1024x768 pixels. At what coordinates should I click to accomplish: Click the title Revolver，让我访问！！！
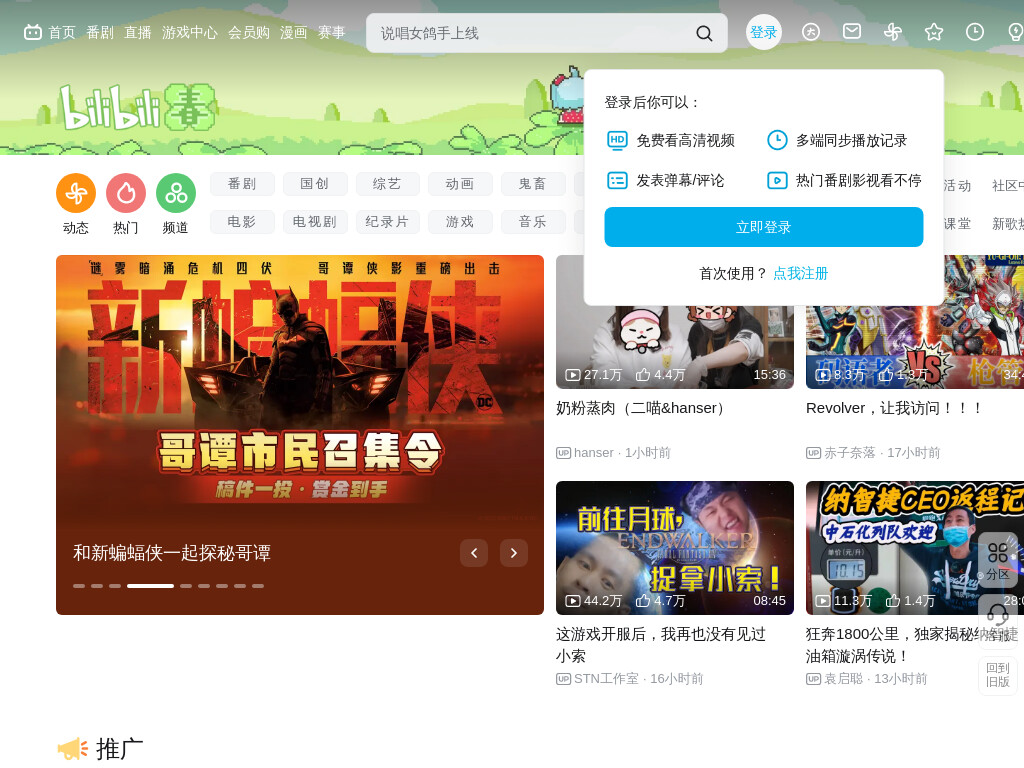point(895,408)
